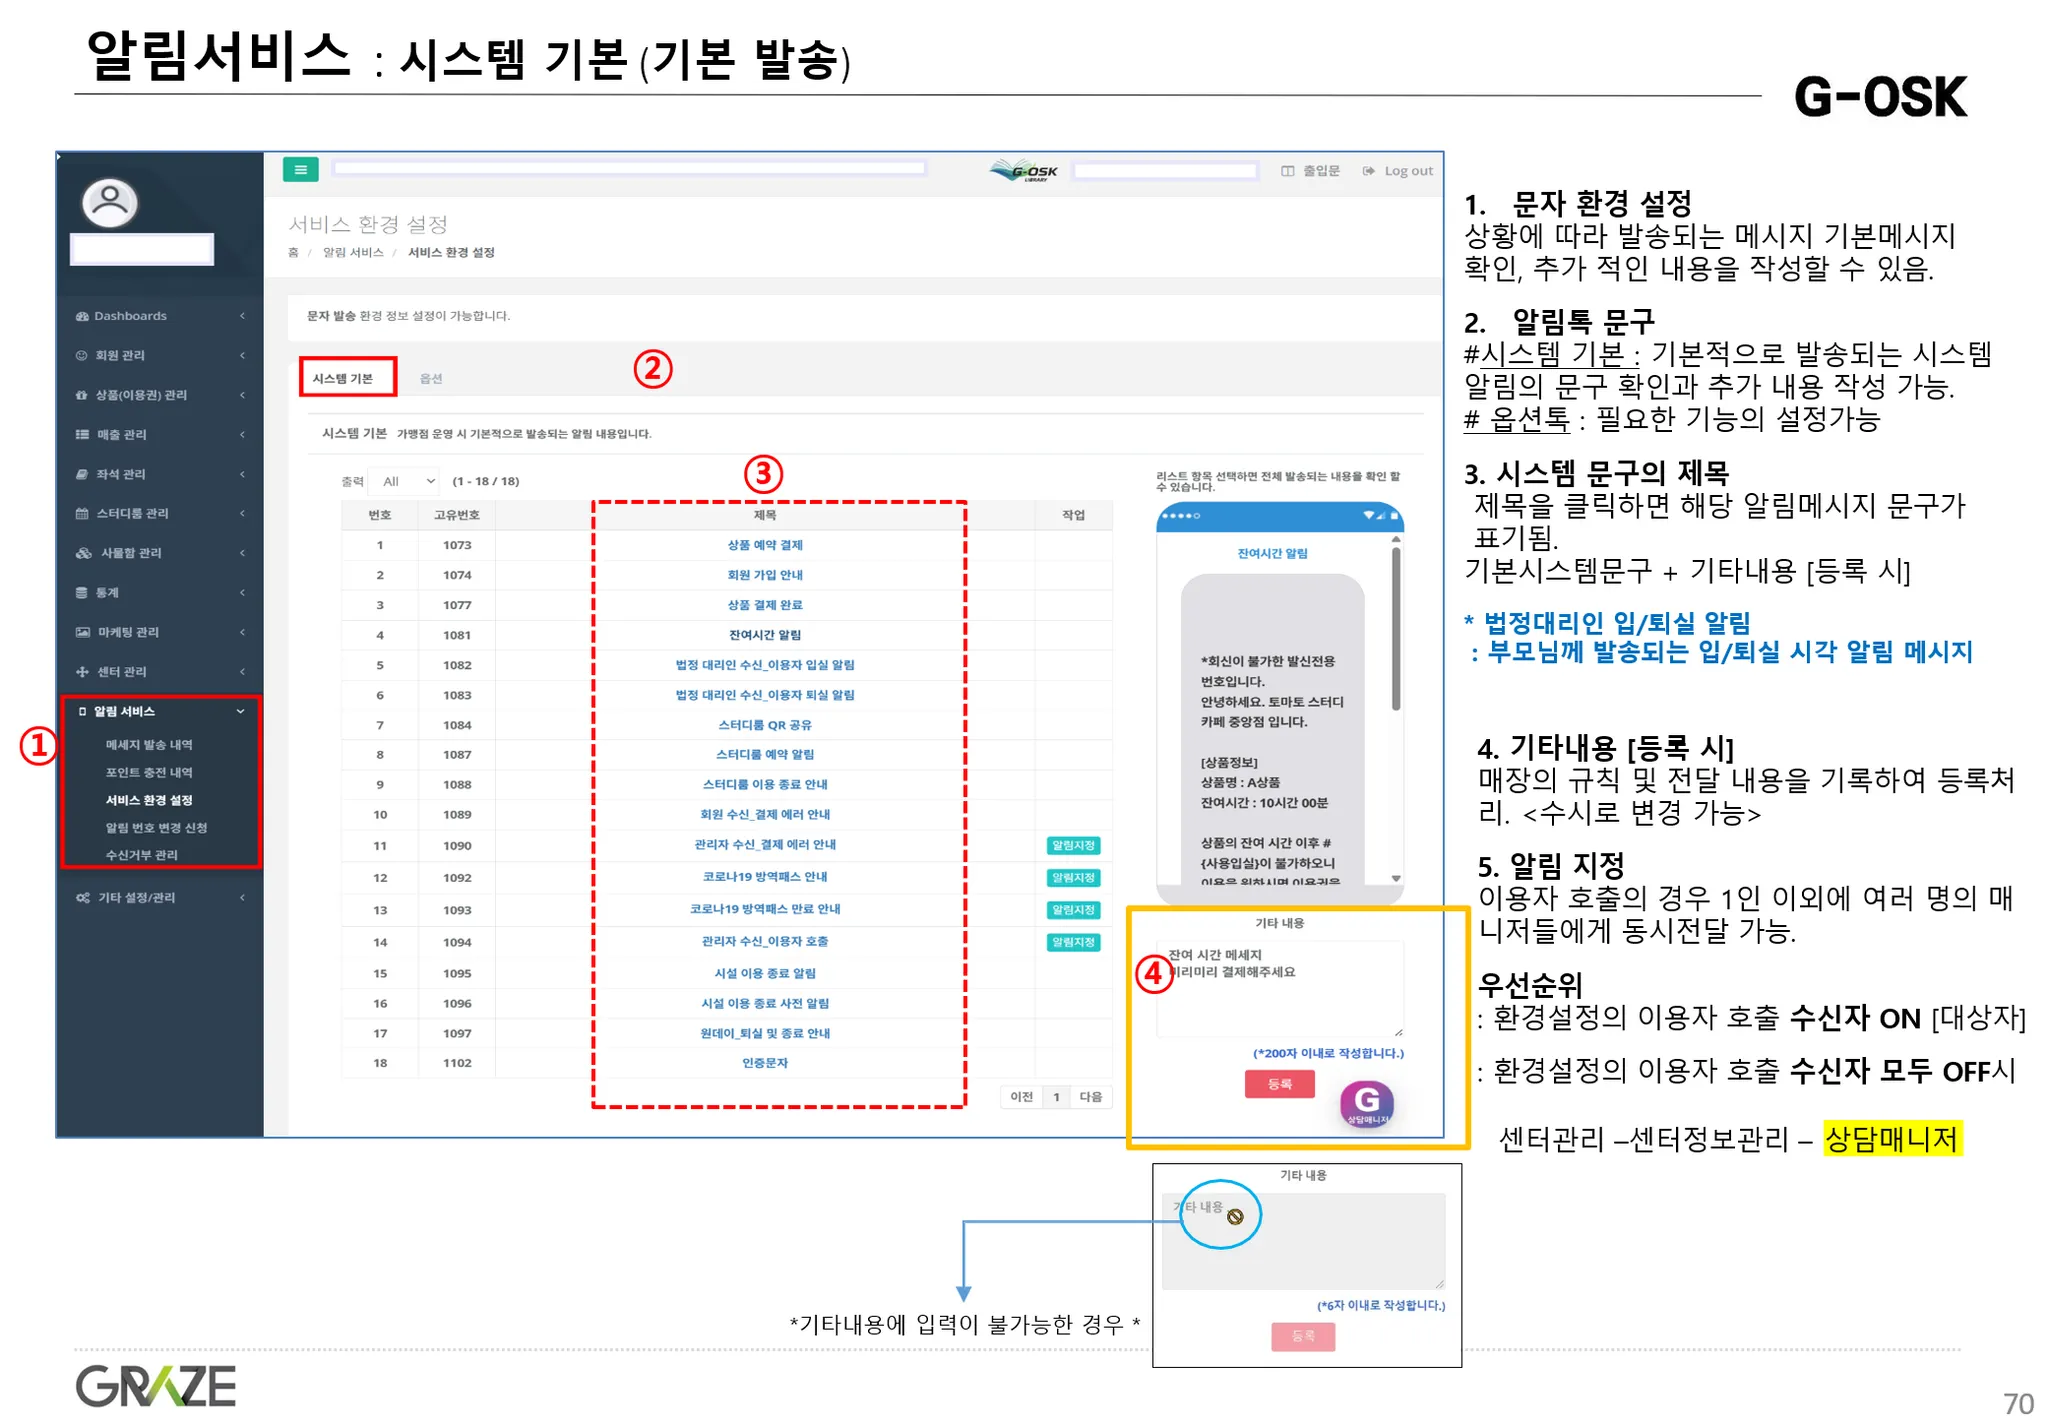Click the Log out icon

1368,171
